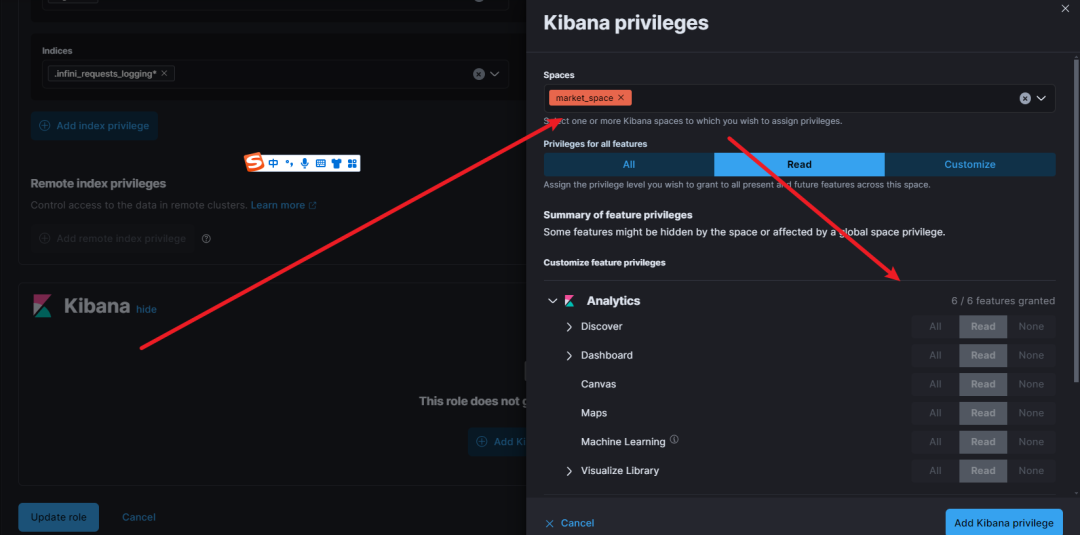Collapse the Analytics feature group

(552, 301)
